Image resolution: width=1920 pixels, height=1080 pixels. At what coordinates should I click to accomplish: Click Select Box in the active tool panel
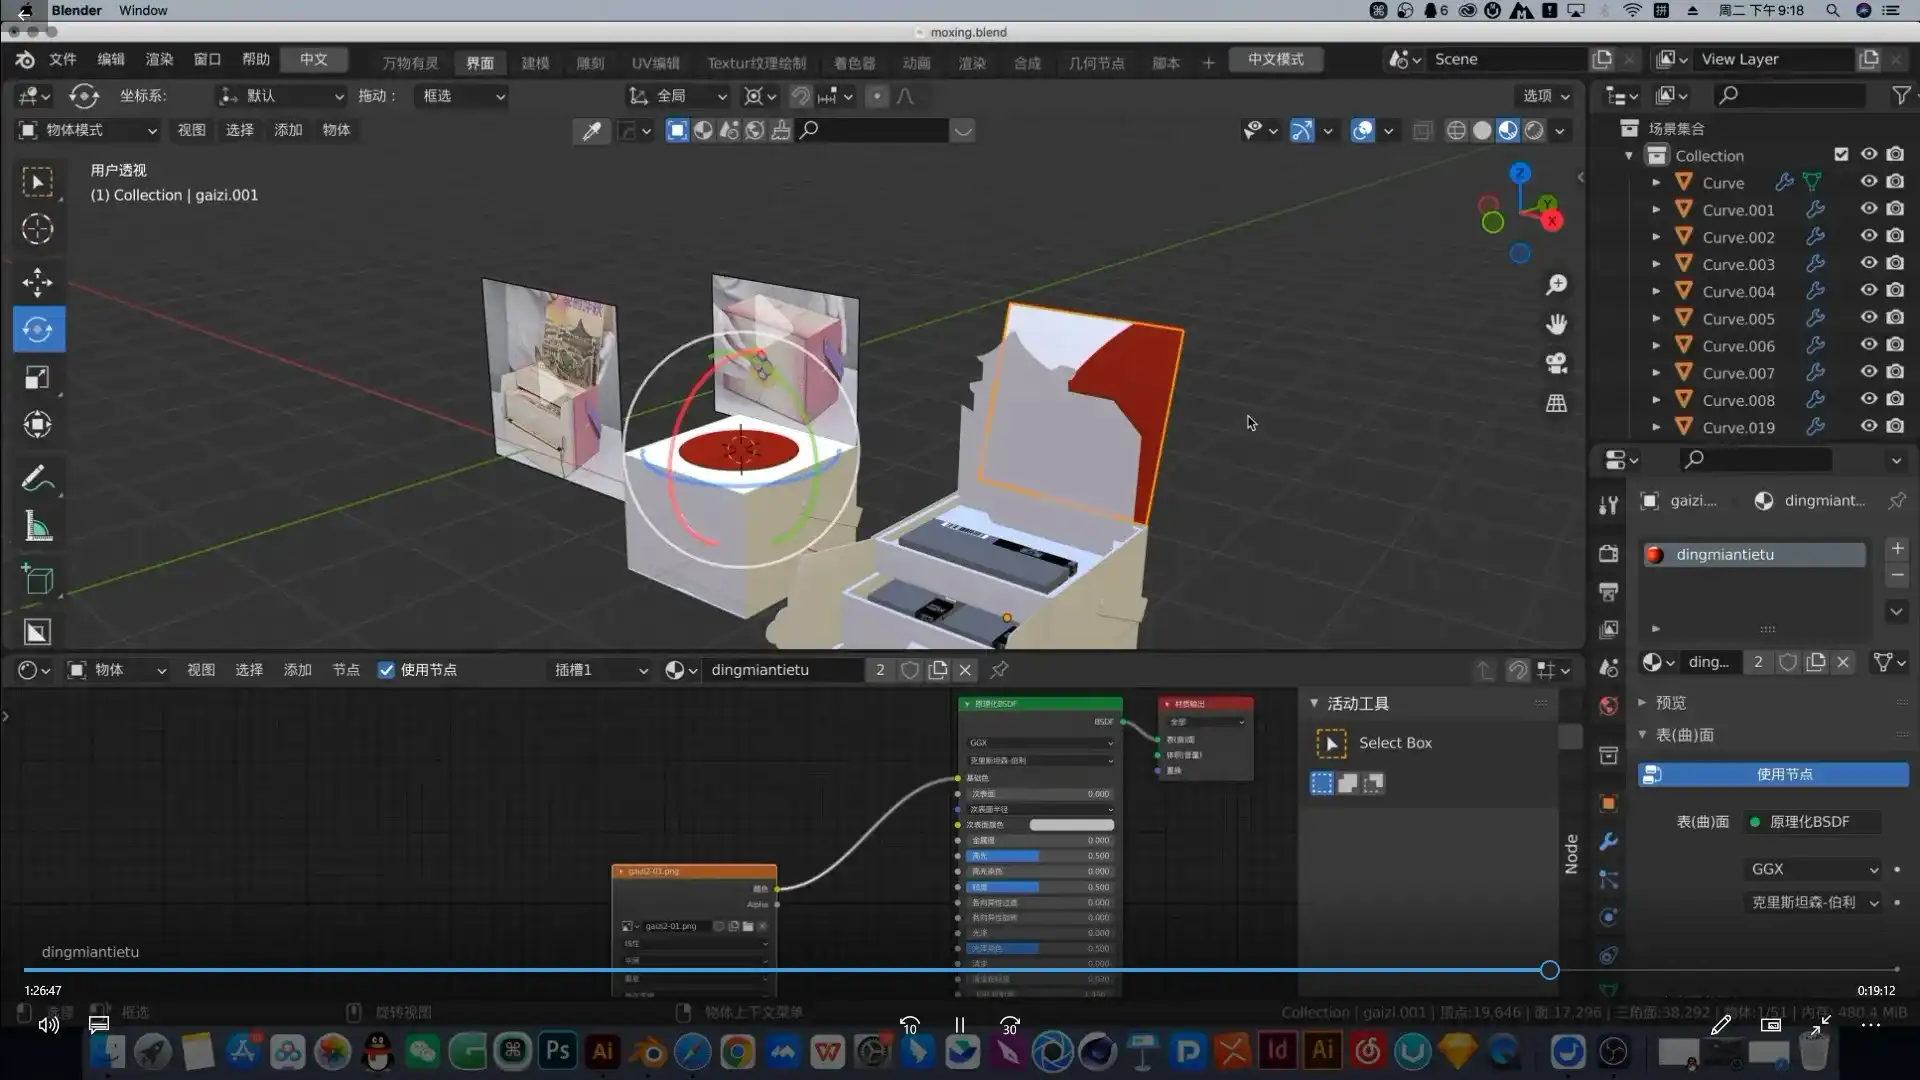click(x=1395, y=742)
